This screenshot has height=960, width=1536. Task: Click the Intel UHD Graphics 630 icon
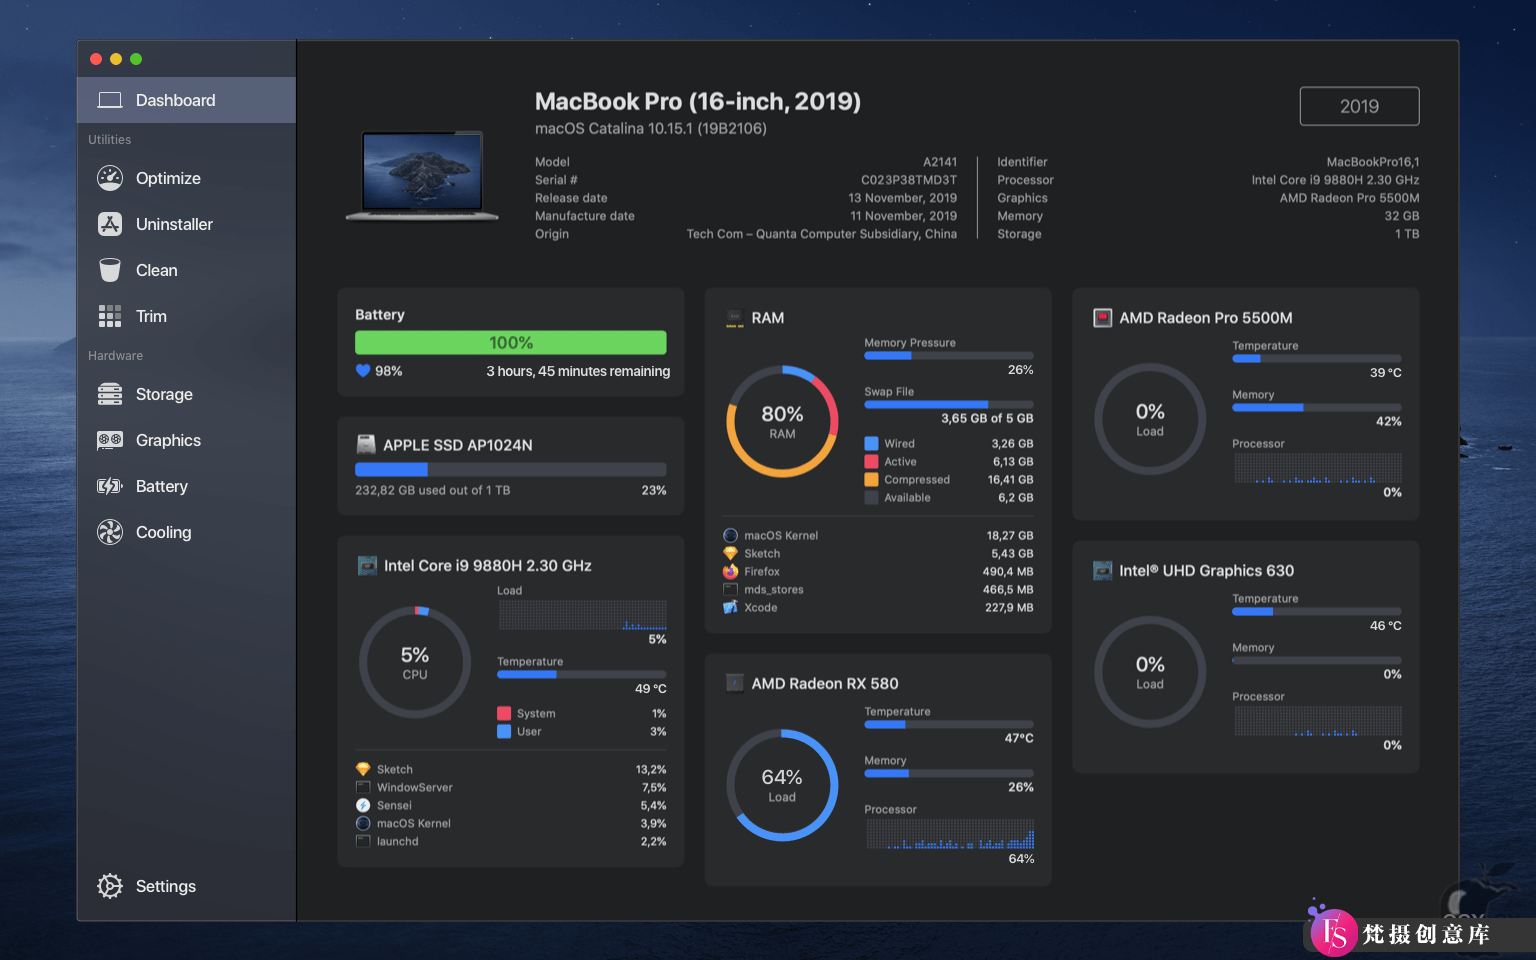point(1102,570)
